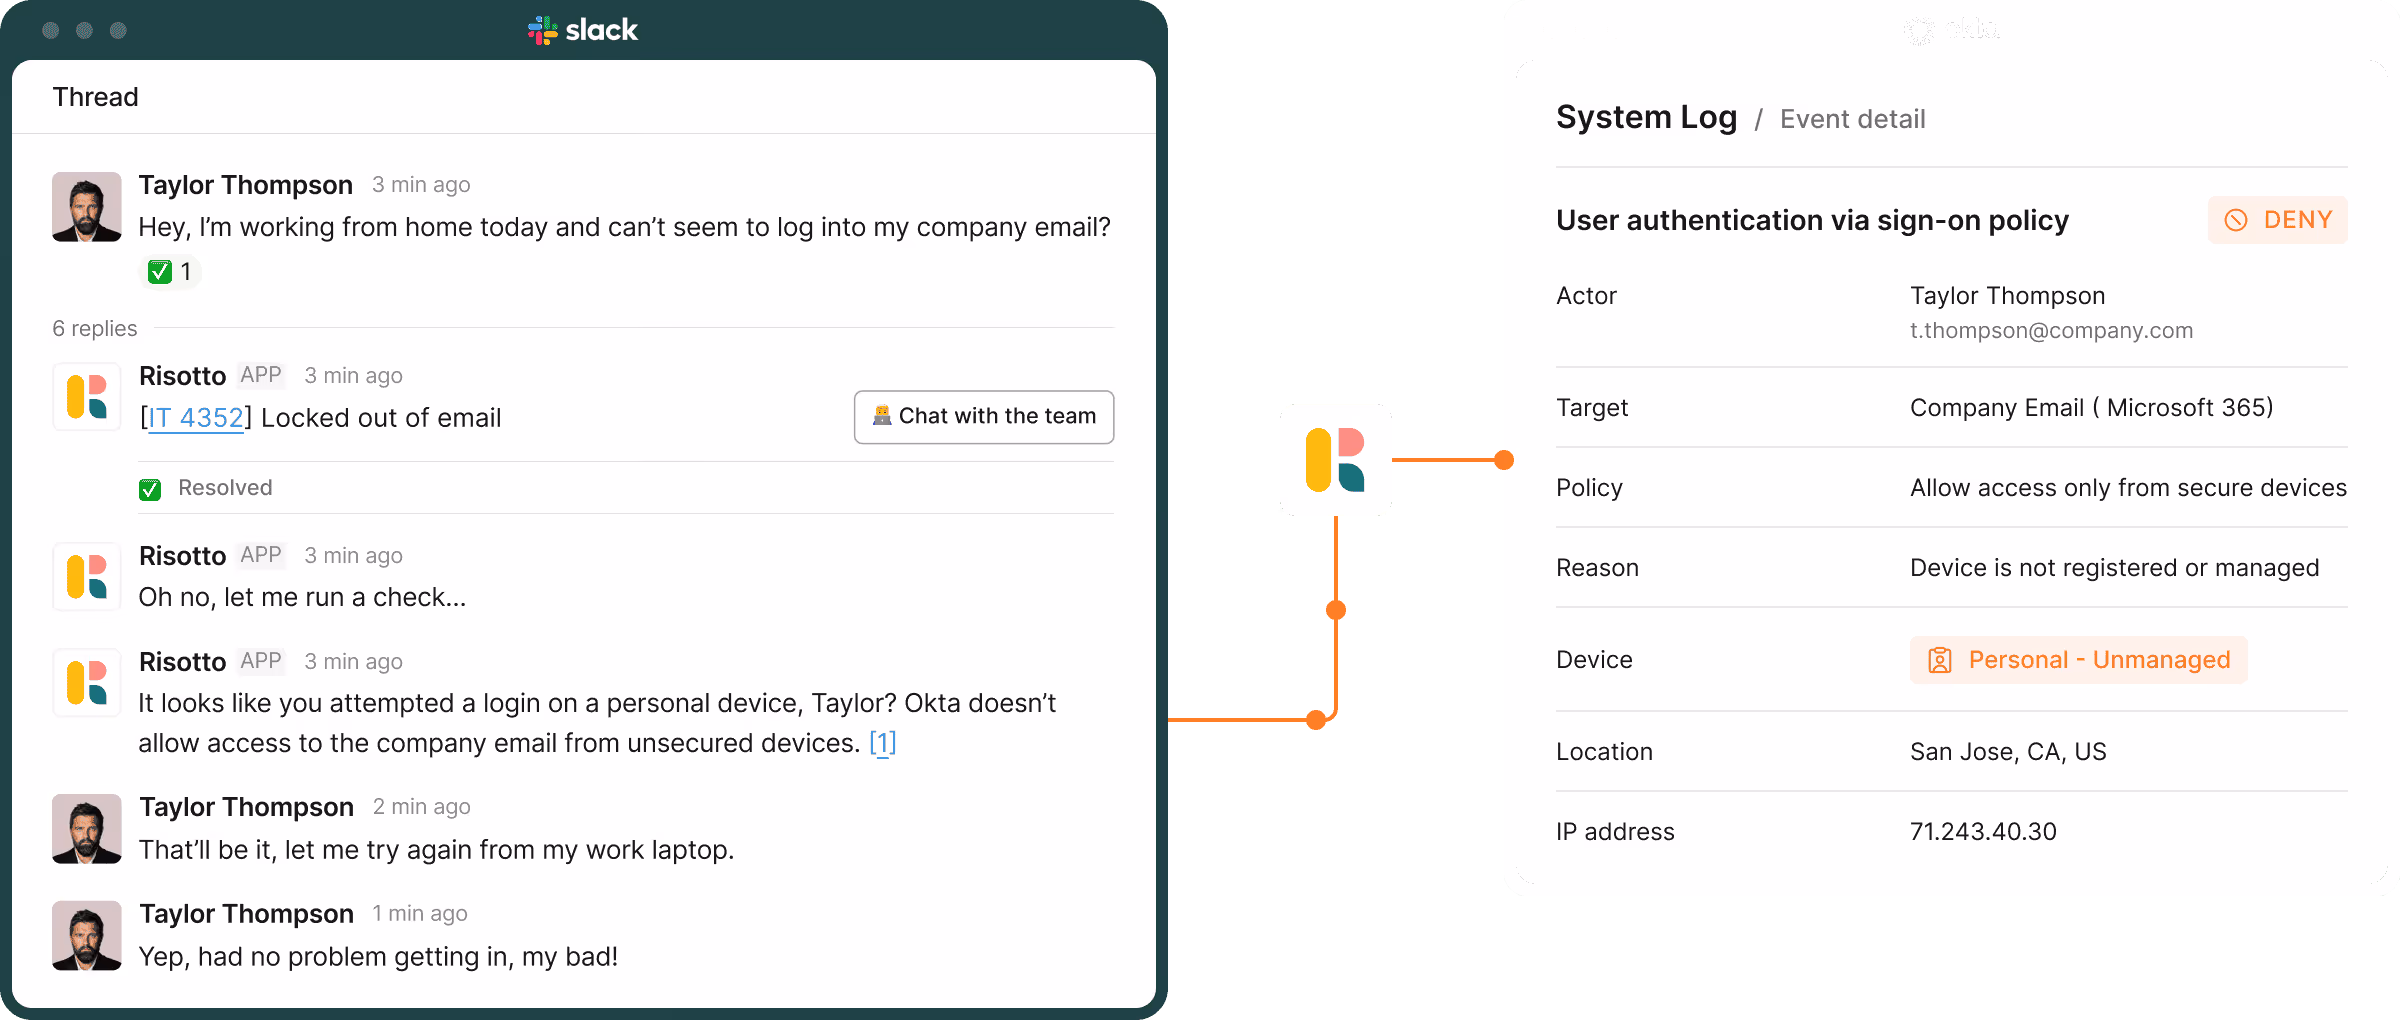This screenshot has width=2400, height=1020.
Task: Click 'Device is not registered or managed' reason
Action: pyautogui.click(x=2114, y=568)
